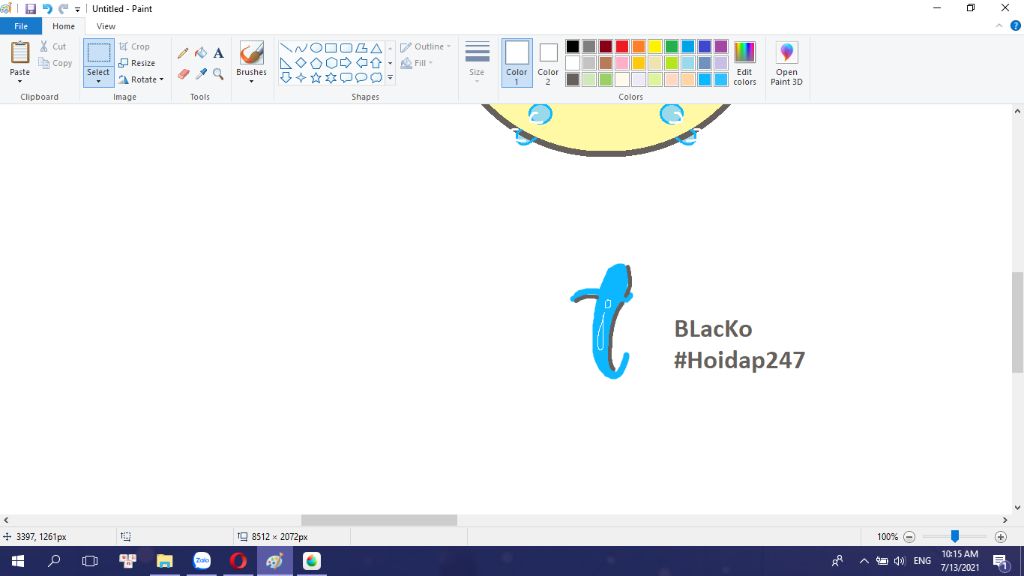Activate Color 2 background selector

point(548,63)
